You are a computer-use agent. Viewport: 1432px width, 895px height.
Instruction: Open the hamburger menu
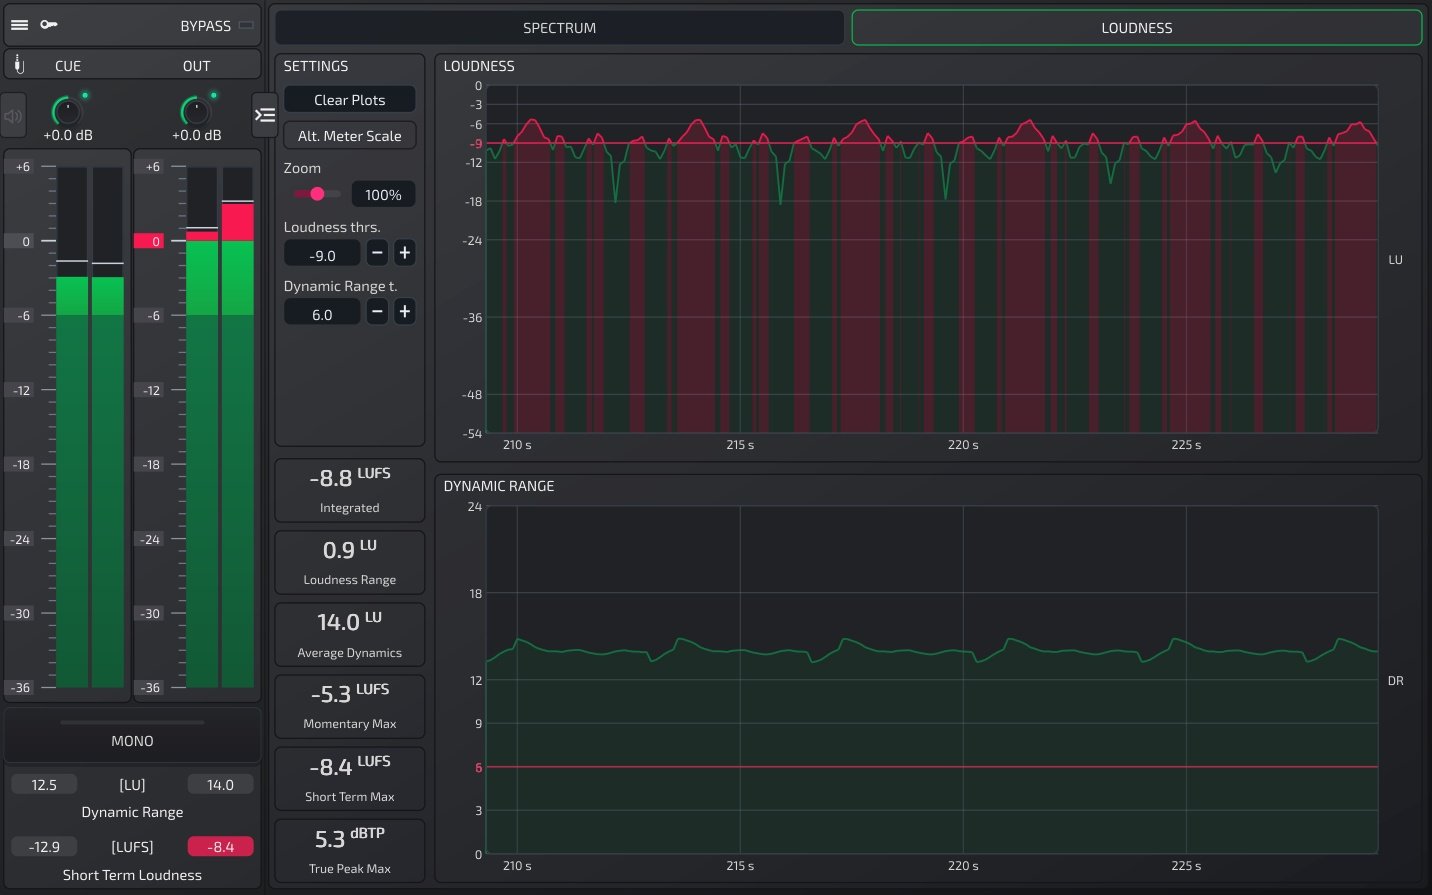19,25
